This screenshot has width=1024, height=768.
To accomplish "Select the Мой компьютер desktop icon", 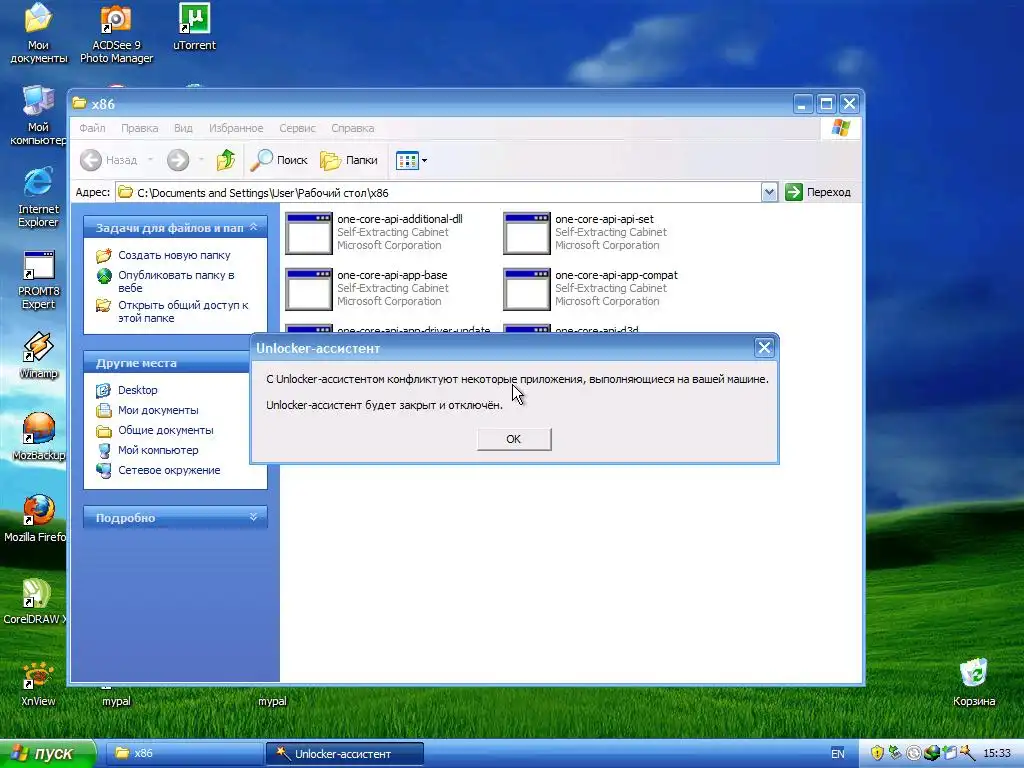I will tap(39, 101).
